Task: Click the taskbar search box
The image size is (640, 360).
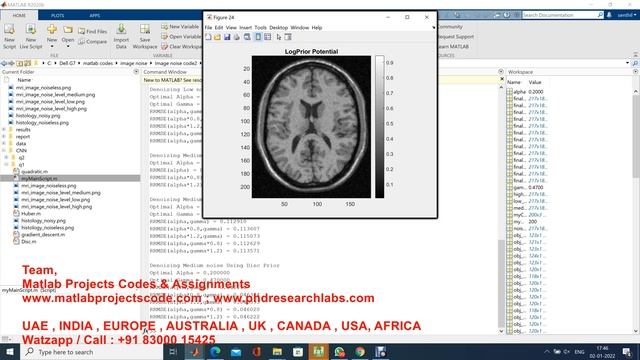Action: 91,352
